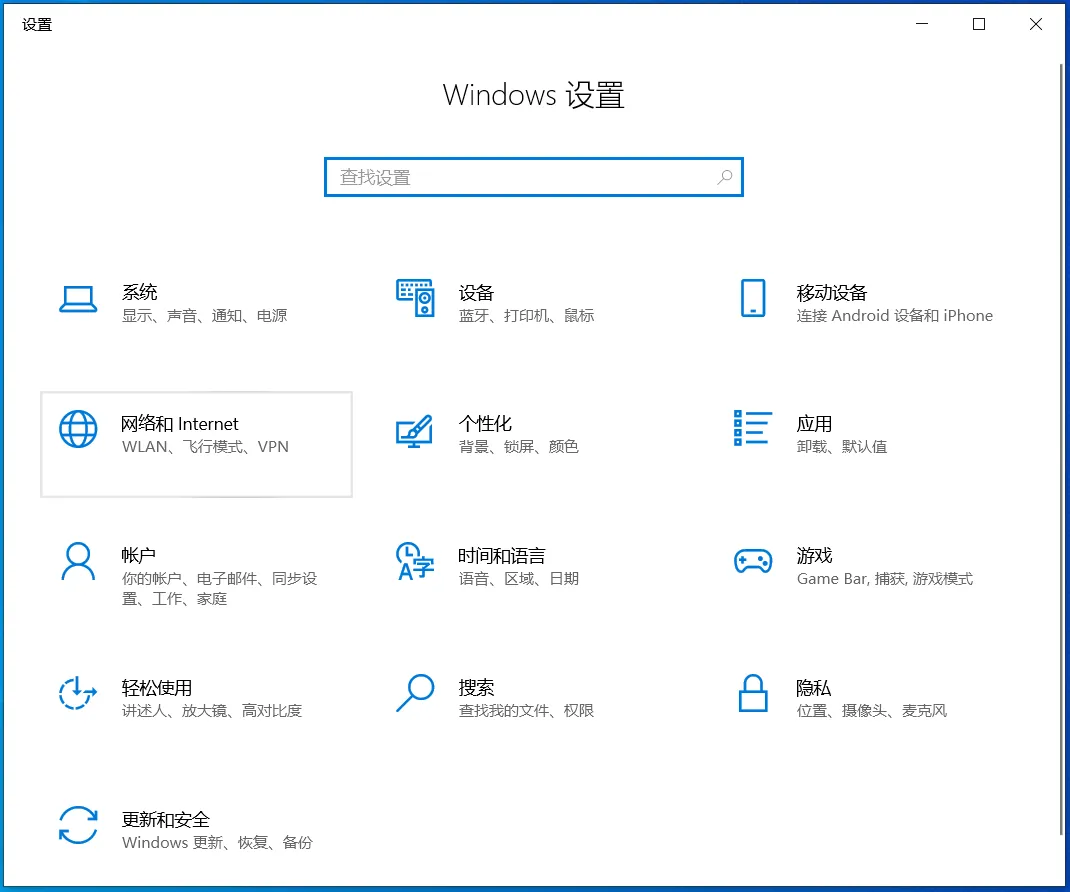1070x892 pixels.
Task: Click text Game Bar, 捕获, 游戏模式
Action: (885, 579)
